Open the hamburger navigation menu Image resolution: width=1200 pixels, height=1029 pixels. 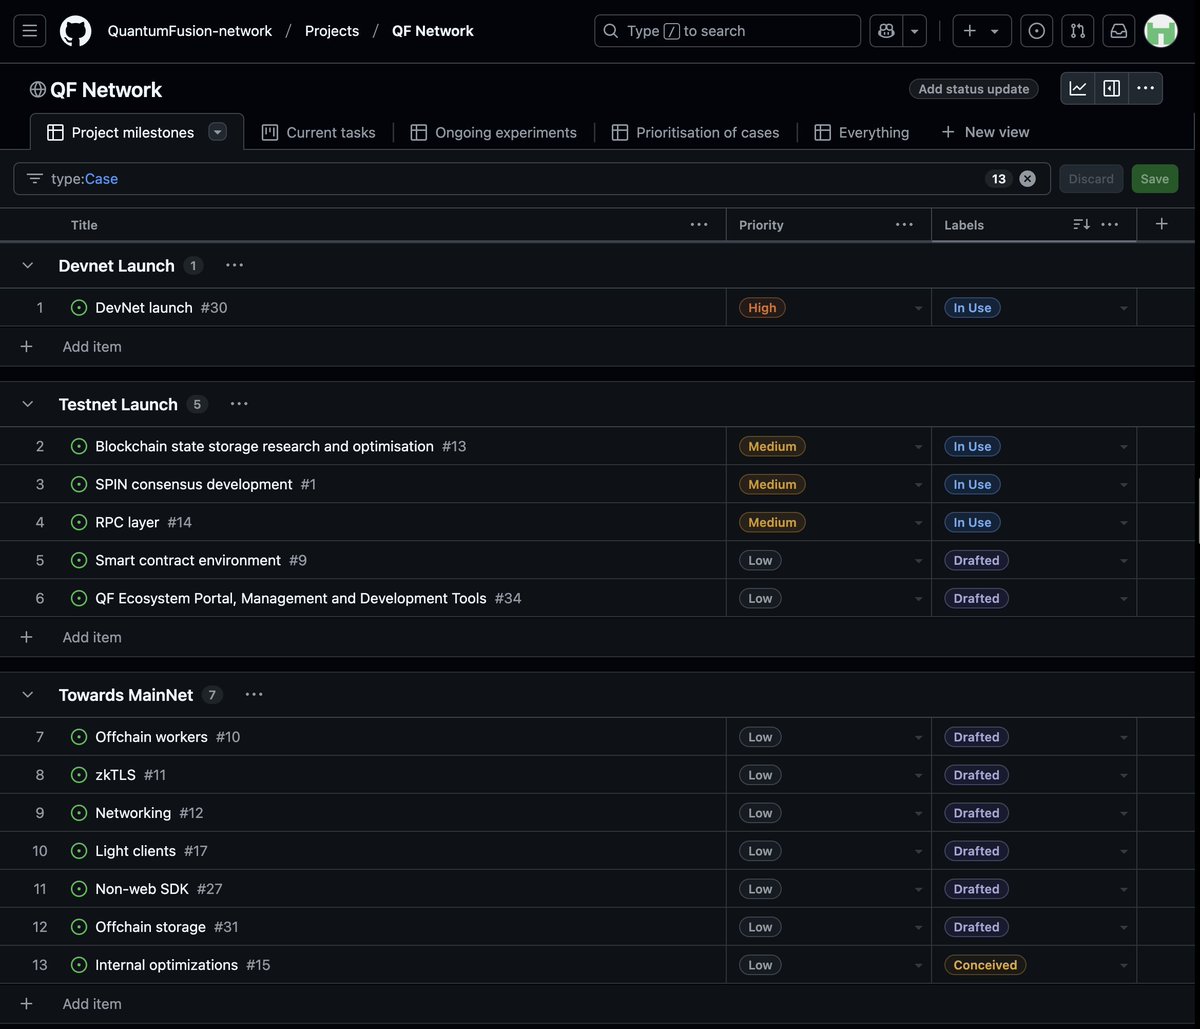[29, 31]
